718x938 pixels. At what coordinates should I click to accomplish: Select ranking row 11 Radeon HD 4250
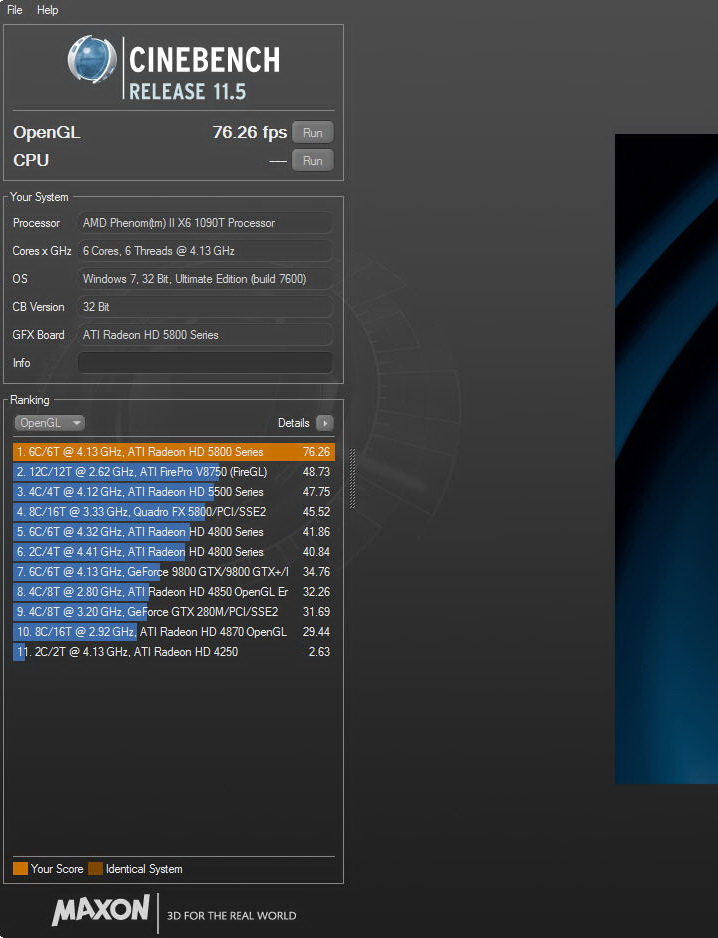[x=174, y=651]
